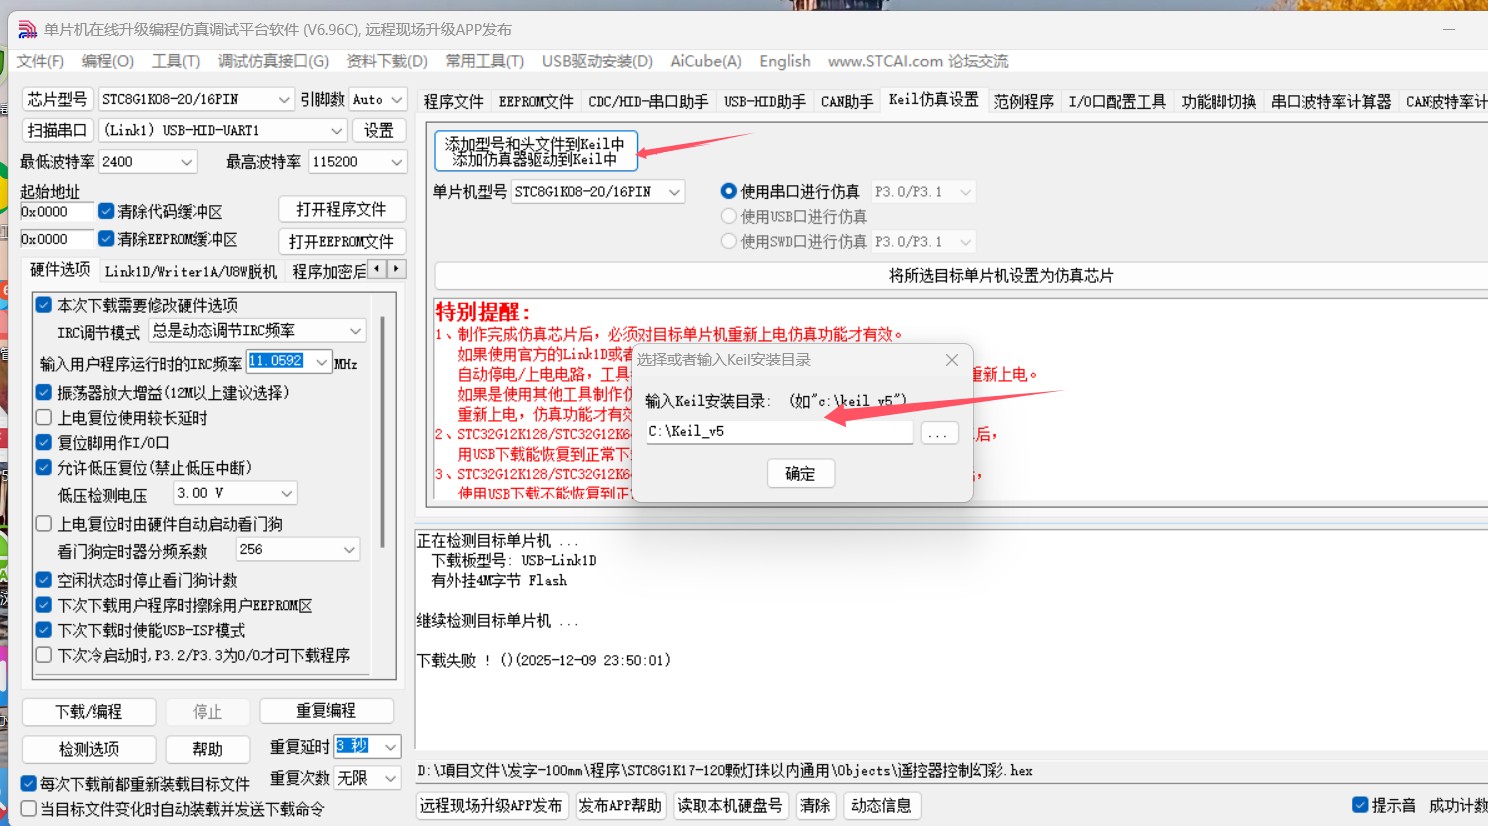Screen dimensions: 1488x826
Task: Click the 打开程序文件 button
Action: click(x=341, y=209)
